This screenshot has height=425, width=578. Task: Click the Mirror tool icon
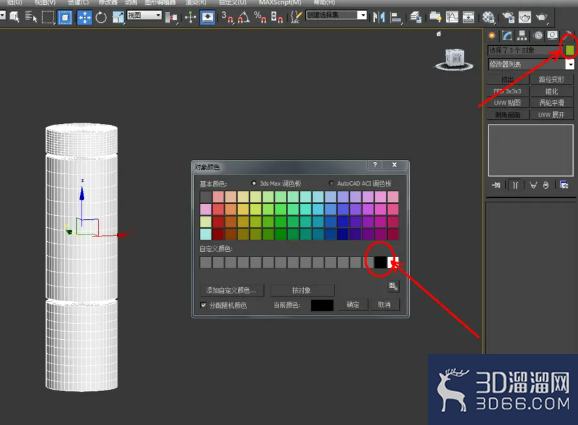(x=379, y=17)
